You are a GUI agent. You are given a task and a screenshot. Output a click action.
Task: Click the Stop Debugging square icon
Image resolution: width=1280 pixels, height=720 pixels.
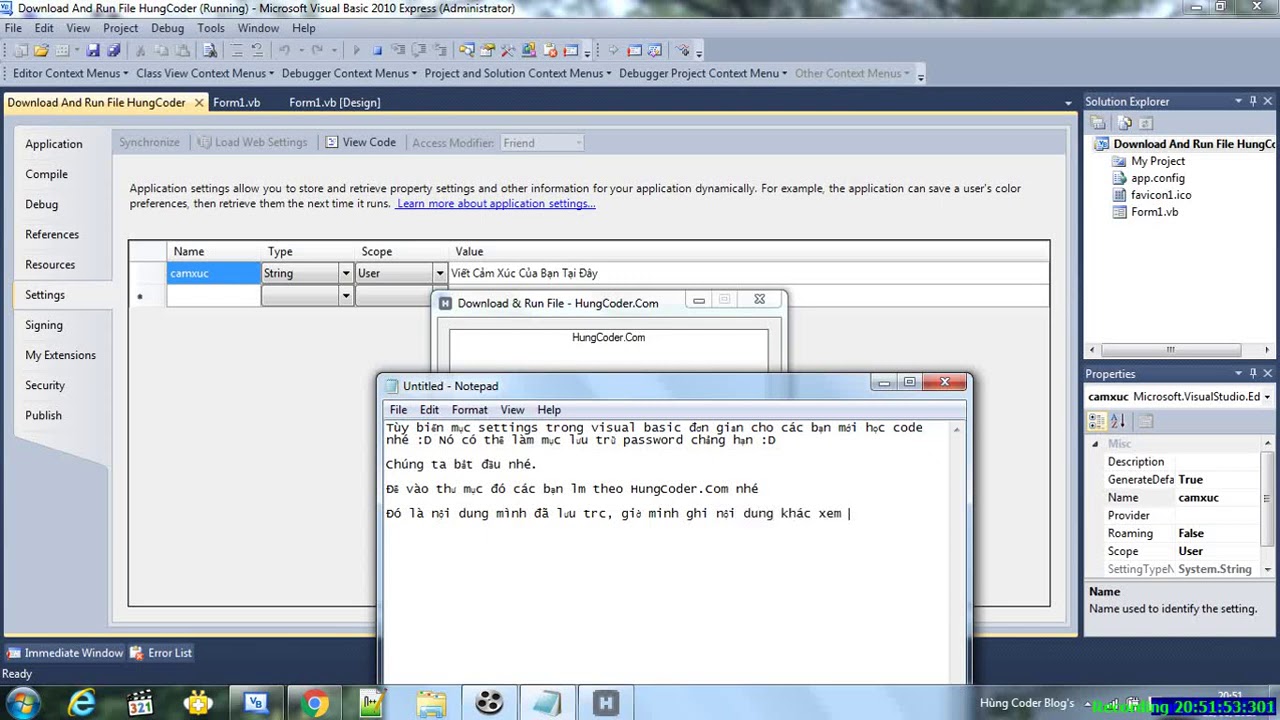377,50
